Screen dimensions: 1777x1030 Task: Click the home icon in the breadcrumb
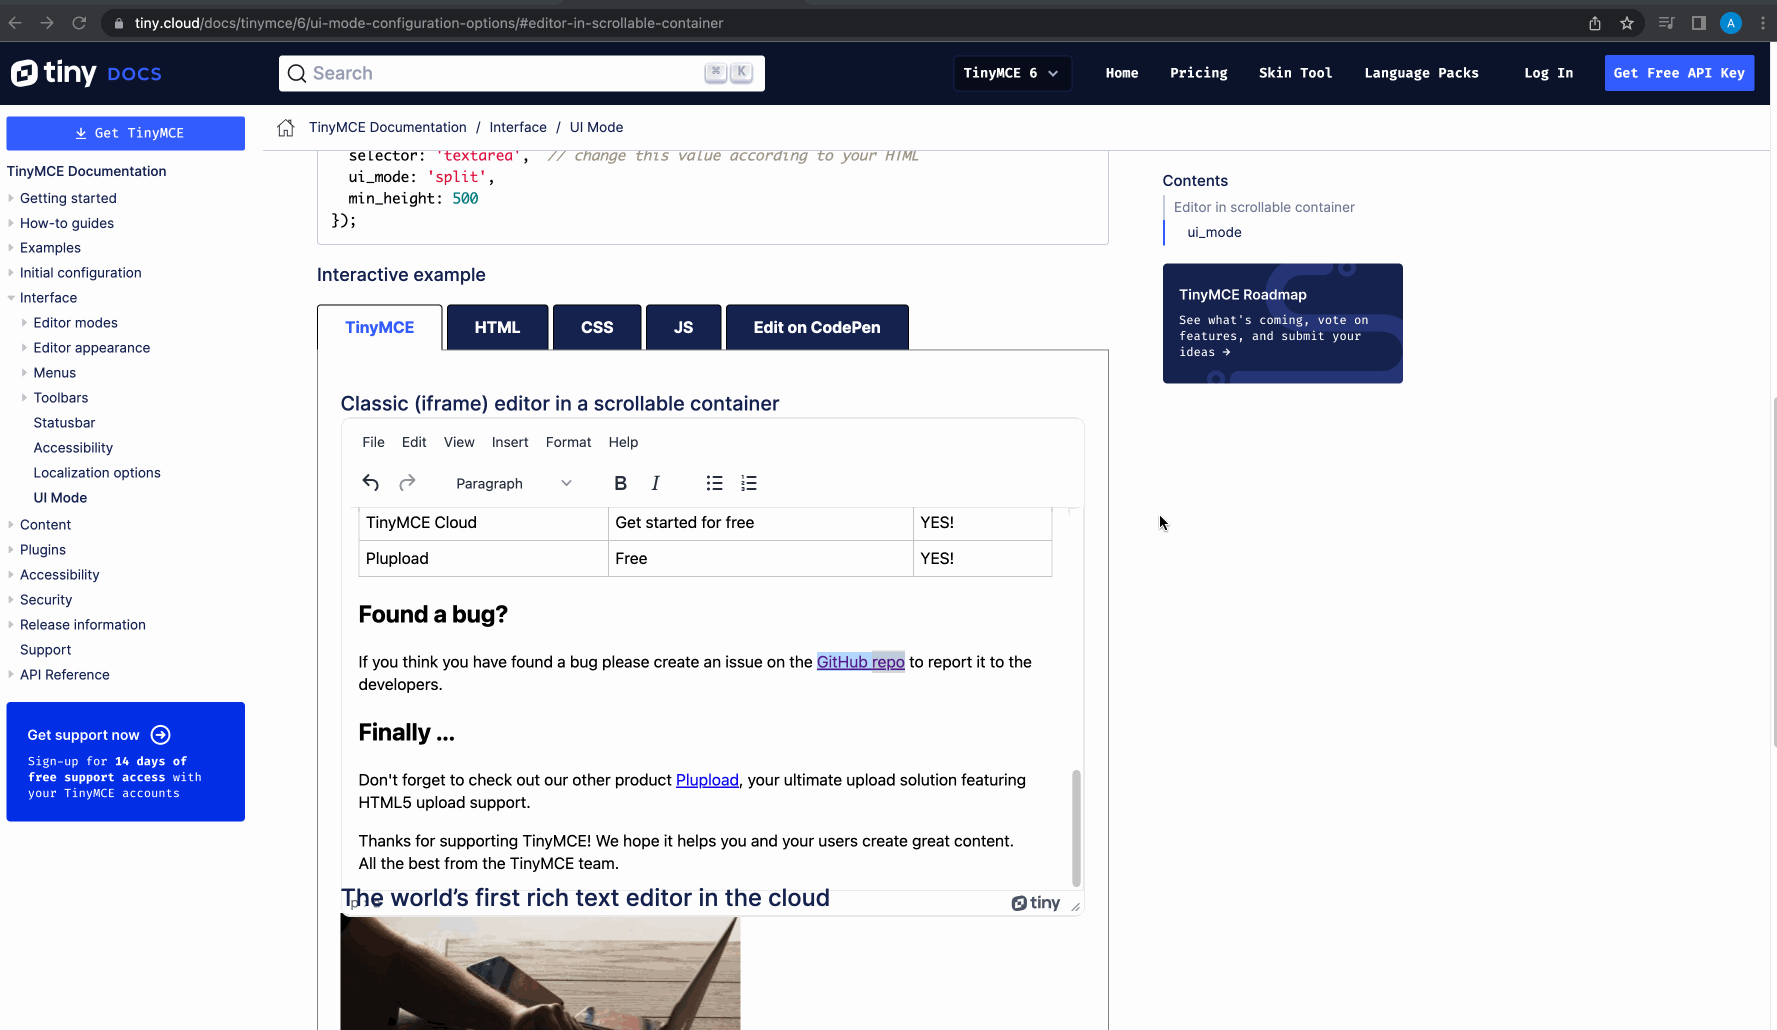285,127
